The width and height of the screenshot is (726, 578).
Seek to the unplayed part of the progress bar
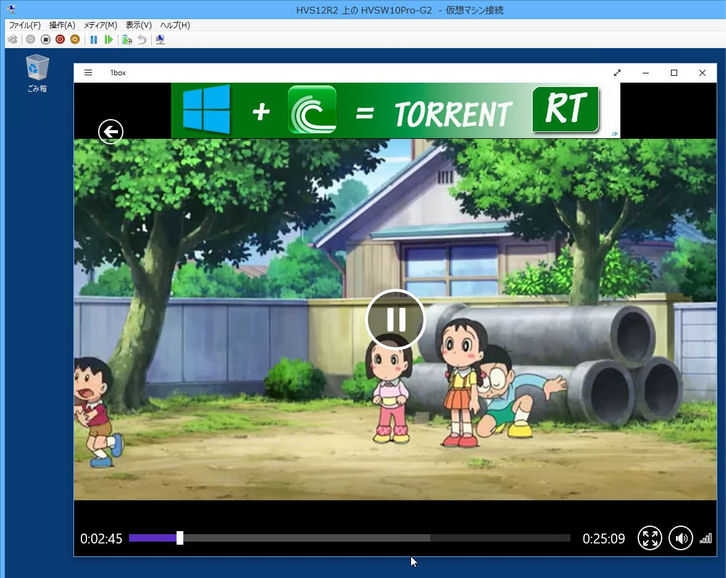tap(376, 538)
